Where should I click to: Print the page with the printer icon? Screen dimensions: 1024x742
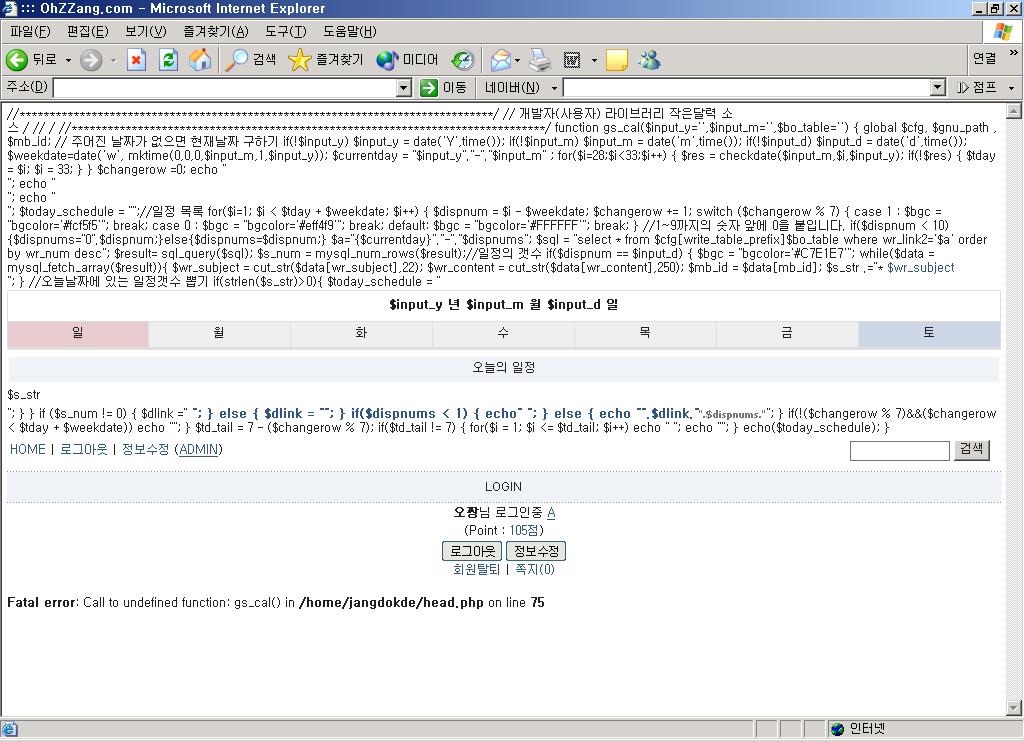pos(540,60)
